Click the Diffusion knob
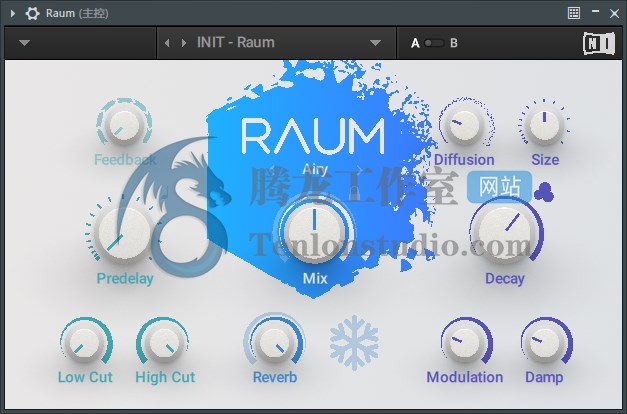The image size is (627, 414). 464,125
